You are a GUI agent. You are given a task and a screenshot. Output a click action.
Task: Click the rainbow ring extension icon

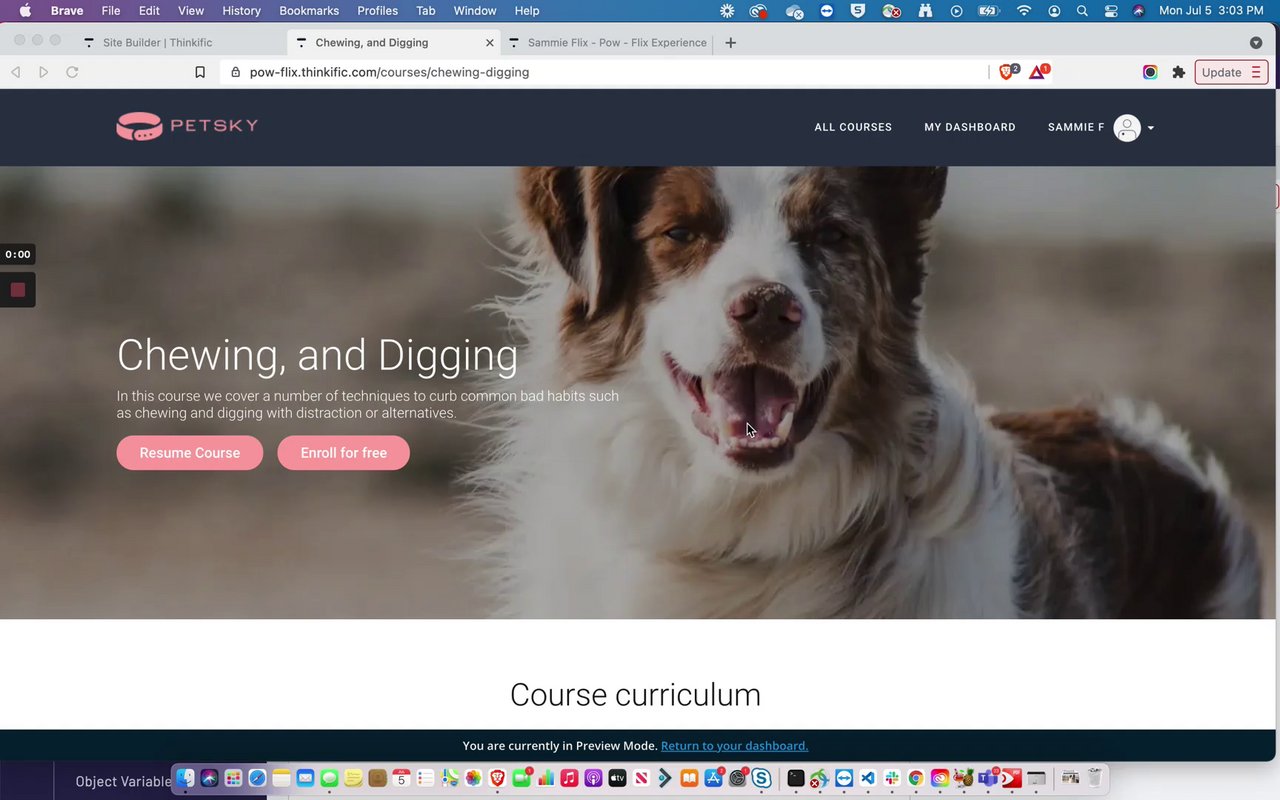pyautogui.click(x=1150, y=72)
